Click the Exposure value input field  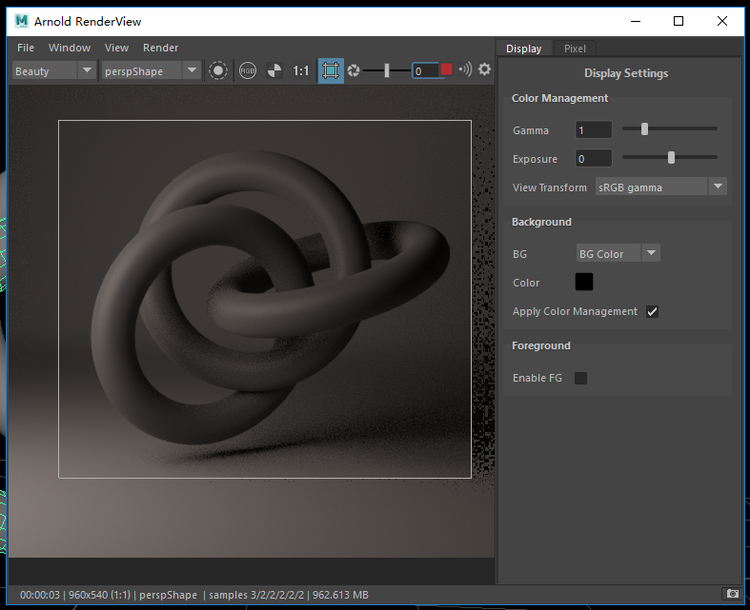593,159
